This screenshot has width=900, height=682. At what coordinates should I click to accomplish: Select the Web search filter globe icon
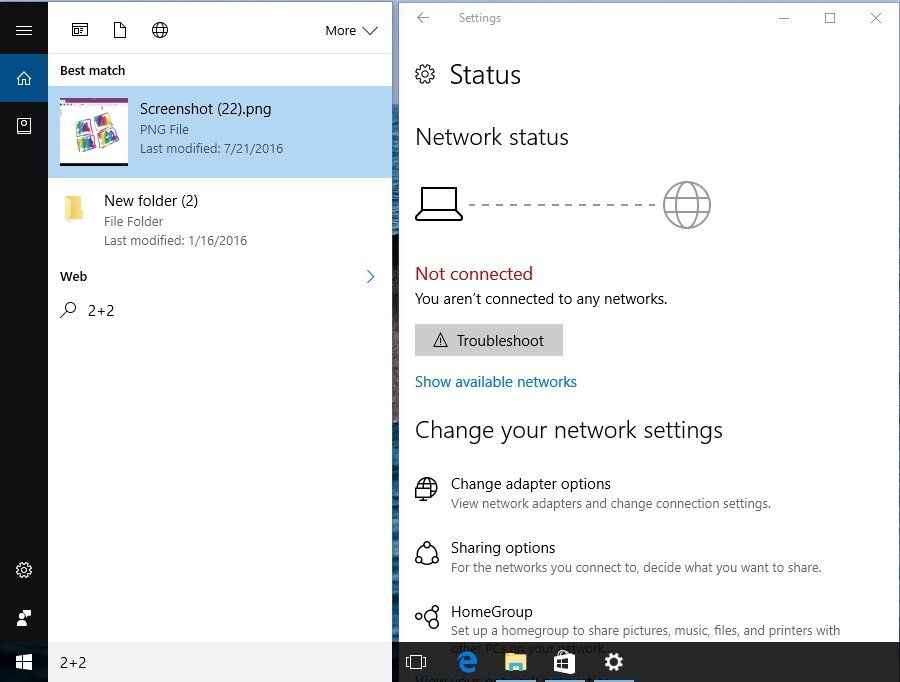pyautogui.click(x=160, y=30)
